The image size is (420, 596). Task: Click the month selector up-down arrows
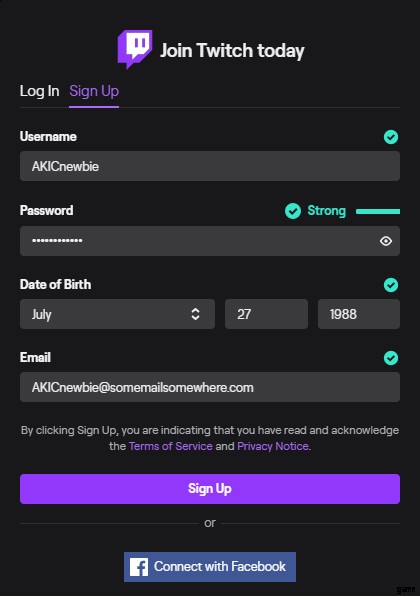(x=195, y=314)
